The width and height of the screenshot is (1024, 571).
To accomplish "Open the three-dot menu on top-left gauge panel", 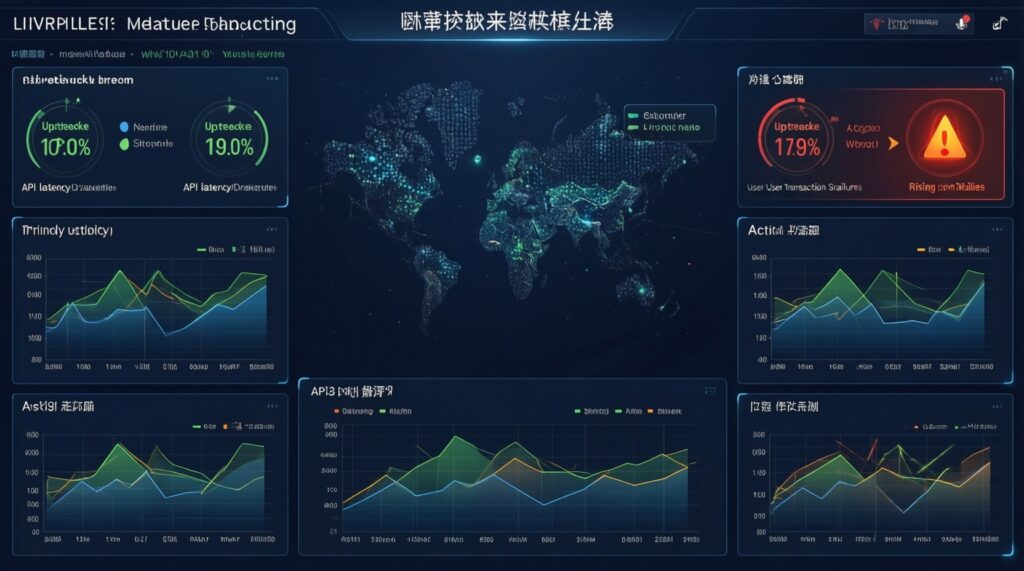I will click(272, 78).
